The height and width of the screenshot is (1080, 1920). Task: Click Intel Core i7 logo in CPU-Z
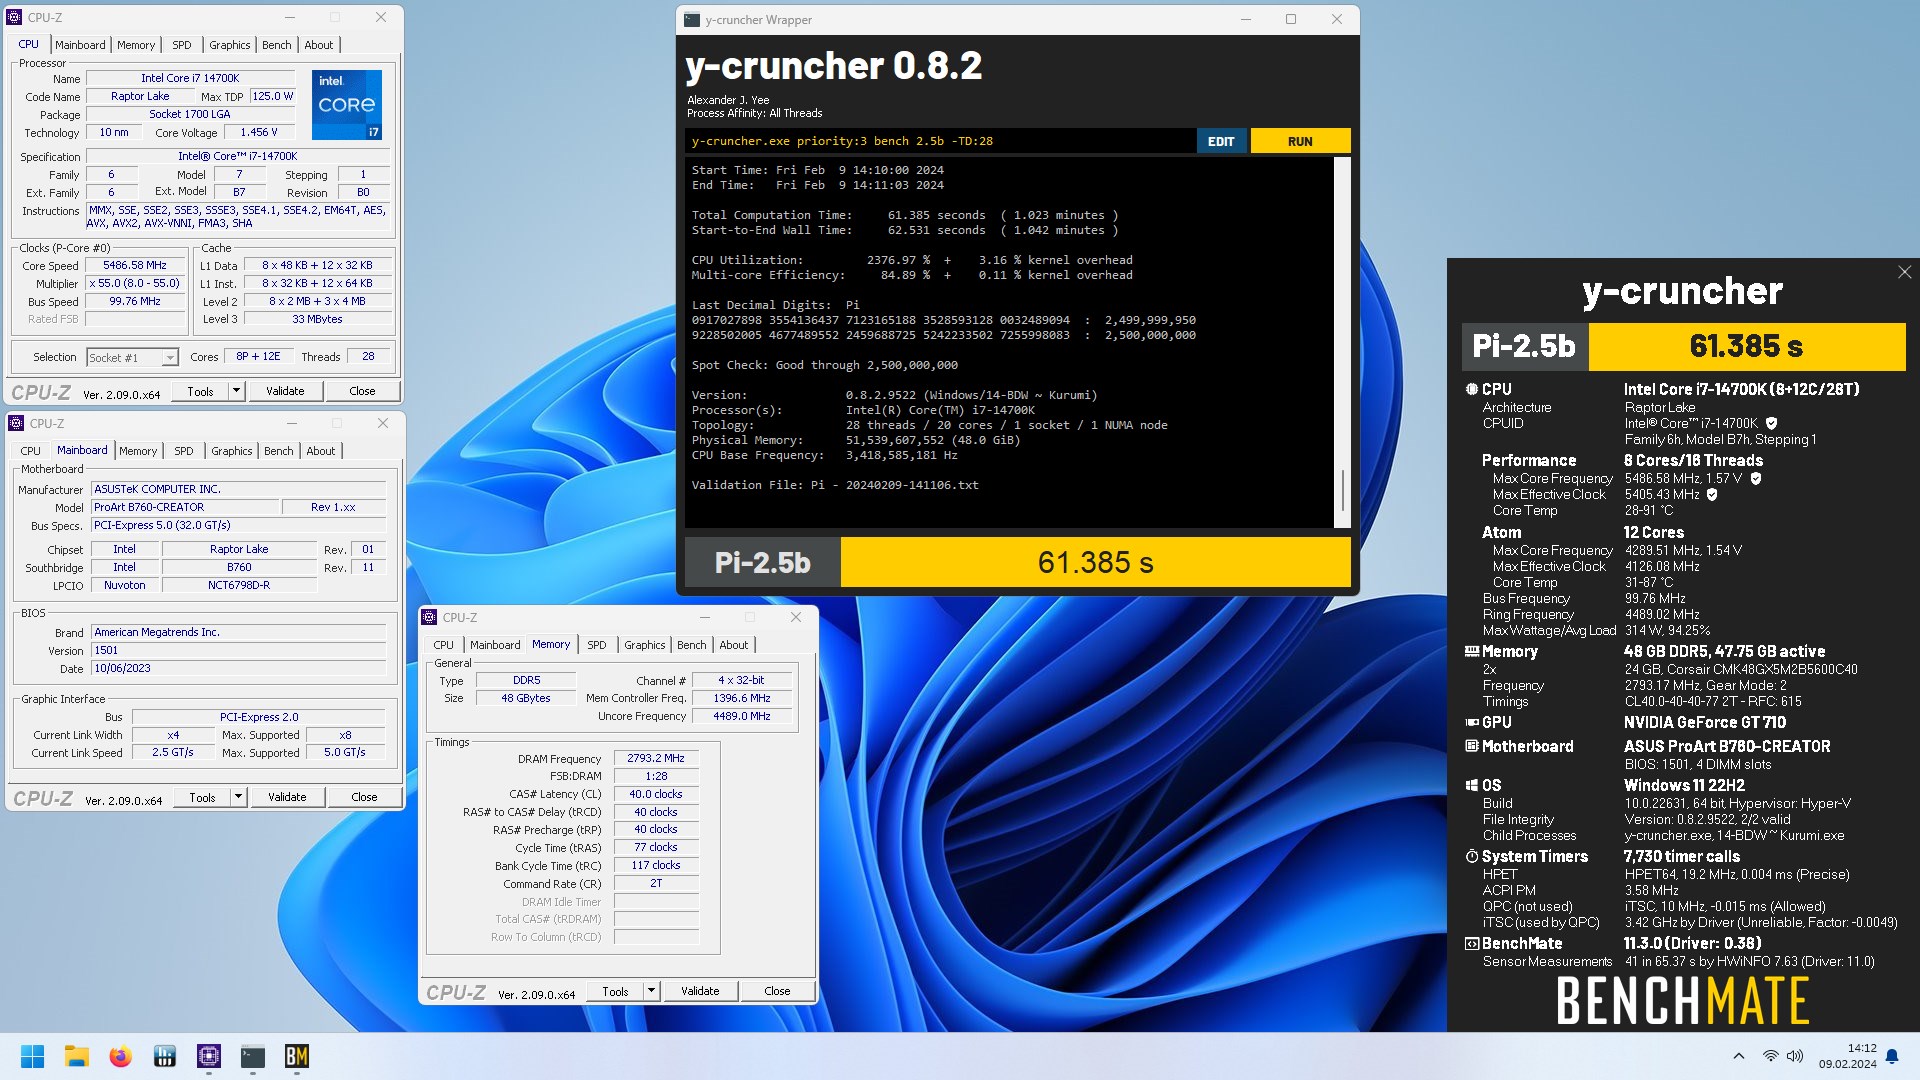(x=347, y=105)
